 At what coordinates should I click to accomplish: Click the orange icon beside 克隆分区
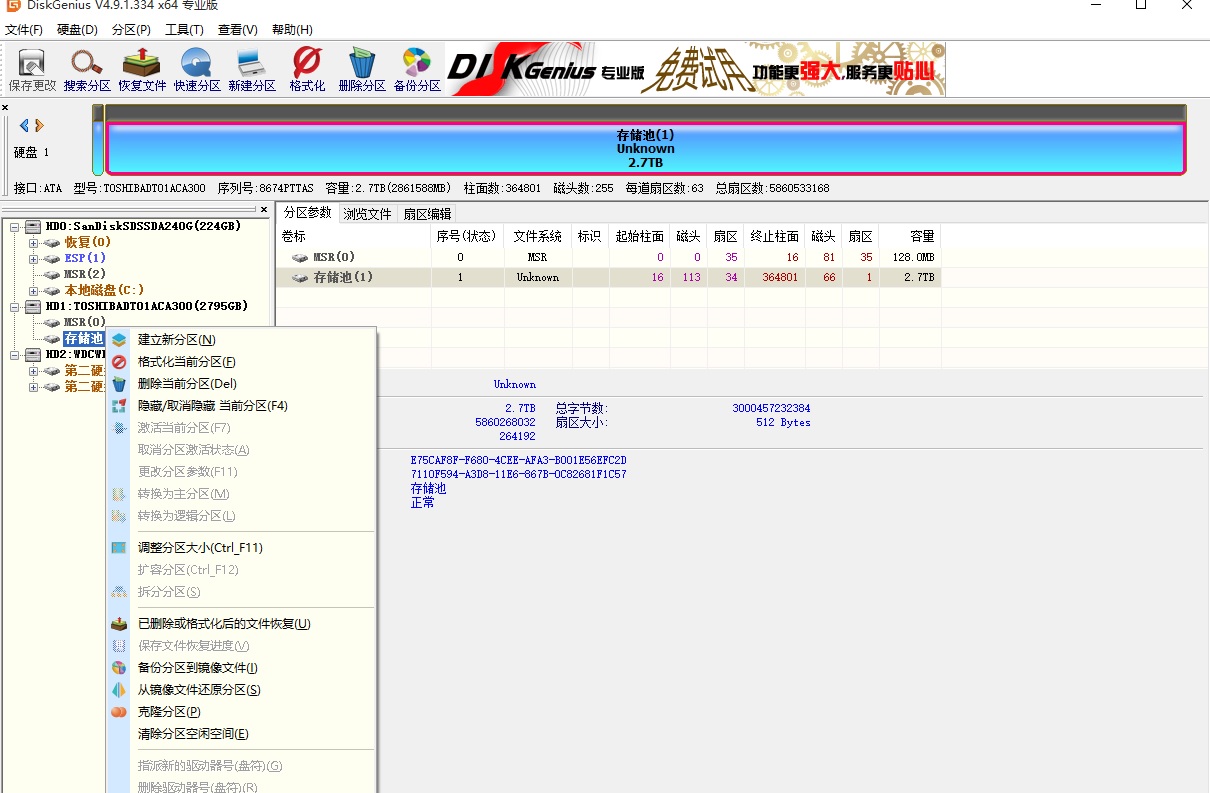pos(119,712)
